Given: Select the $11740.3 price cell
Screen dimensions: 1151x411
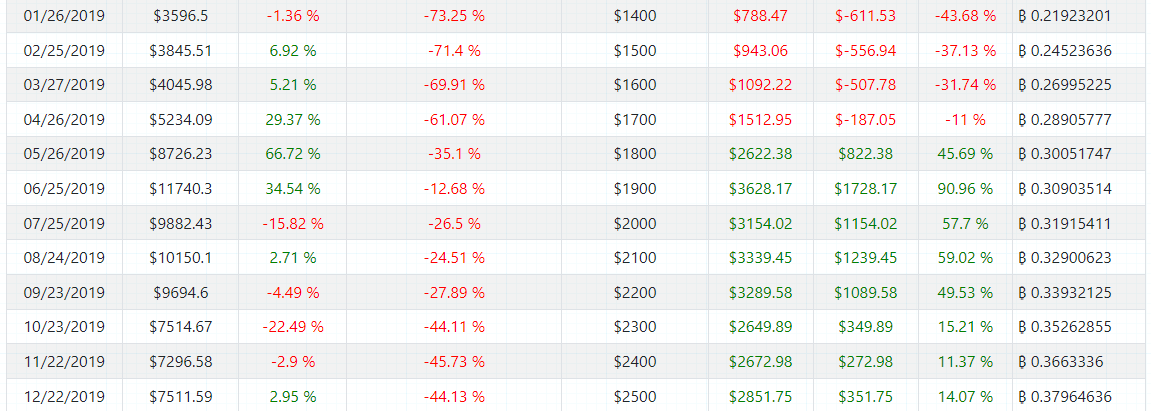Looking at the screenshot, I should pyautogui.click(x=181, y=189).
